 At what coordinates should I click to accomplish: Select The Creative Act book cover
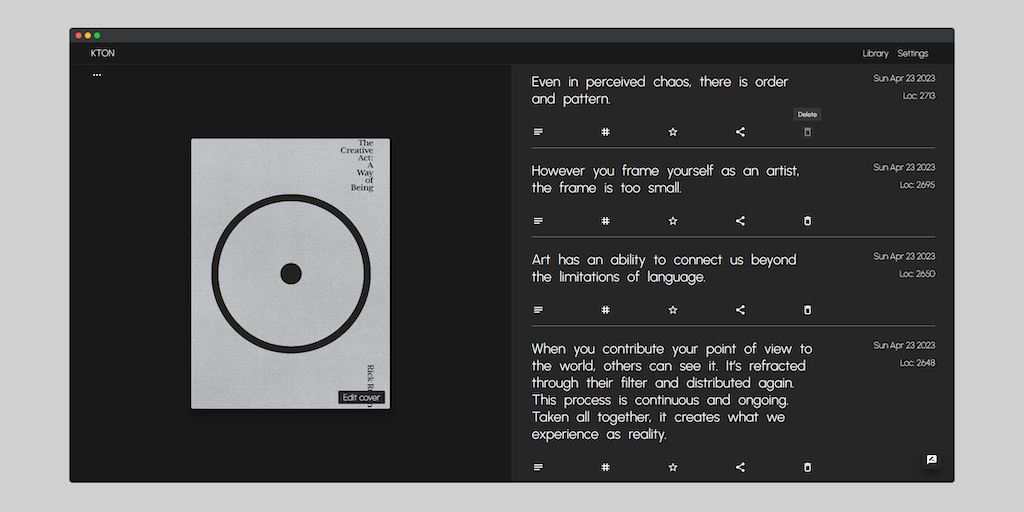(291, 274)
